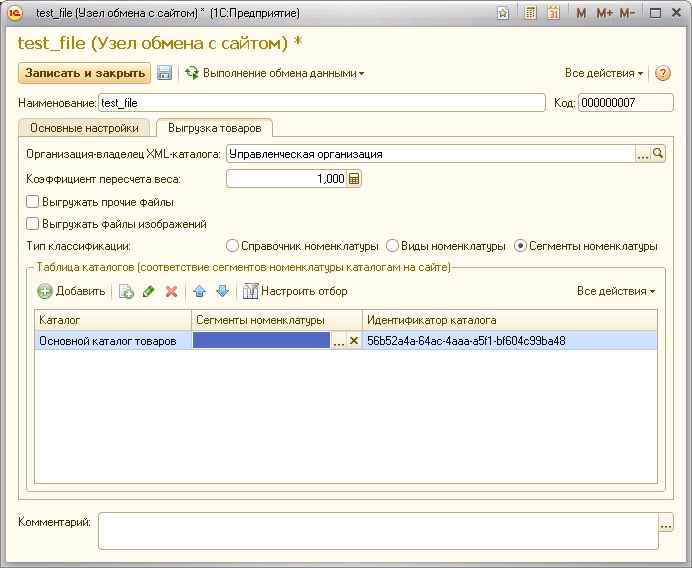
Task: Select Виды номенклатуры radio option
Action: tap(393, 246)
